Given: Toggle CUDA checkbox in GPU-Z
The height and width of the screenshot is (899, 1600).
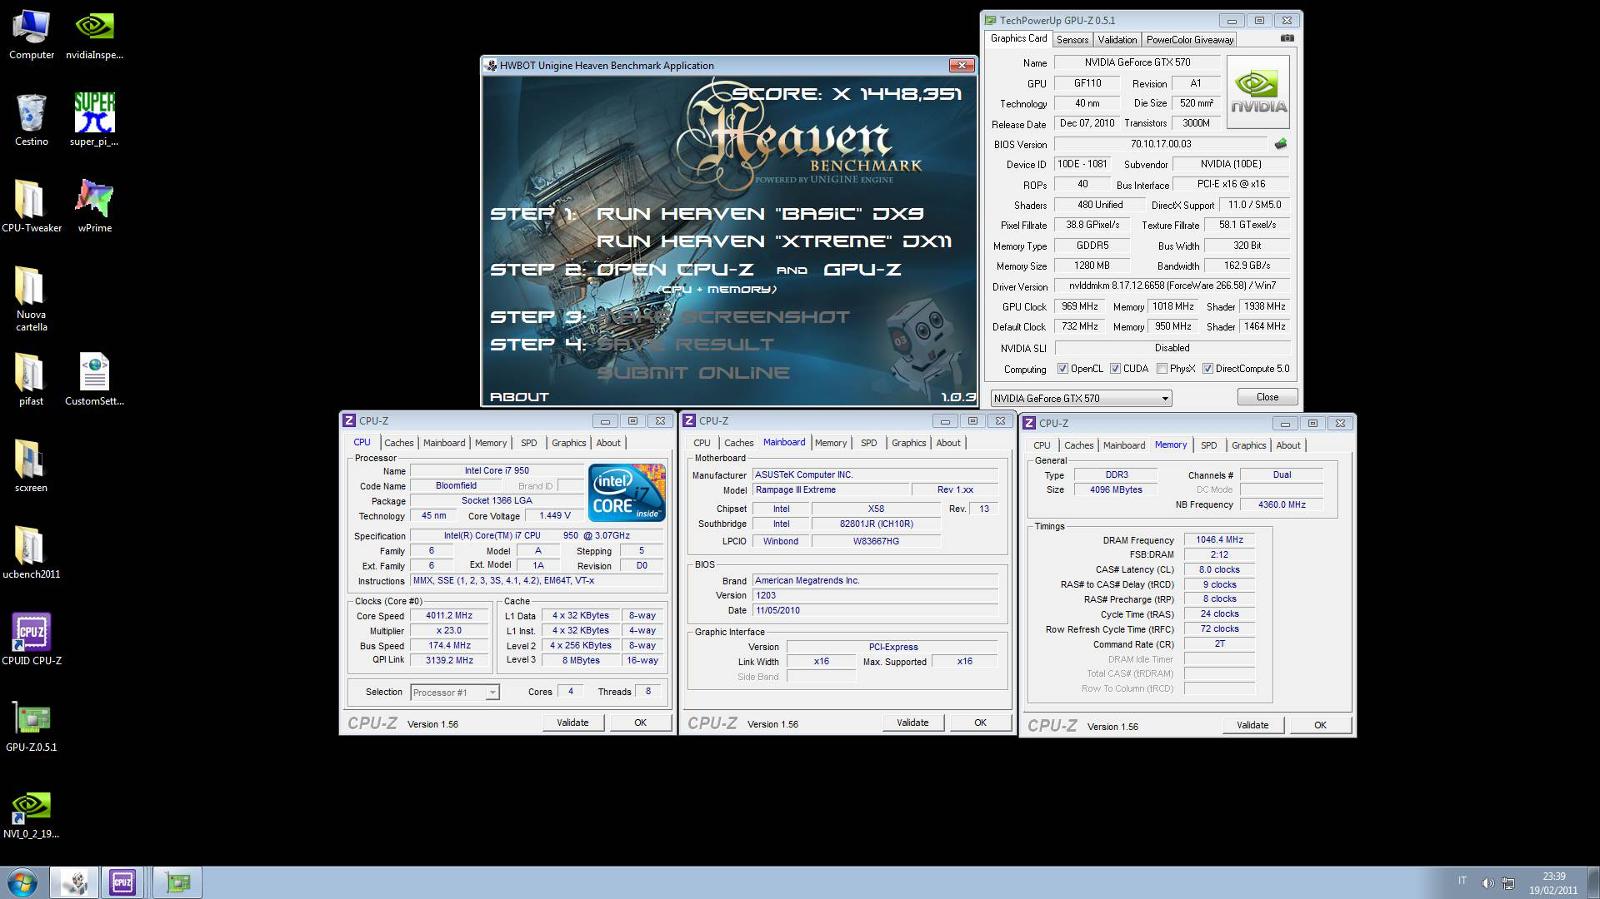Looking at the screenshot, I should click(1115, 369).
